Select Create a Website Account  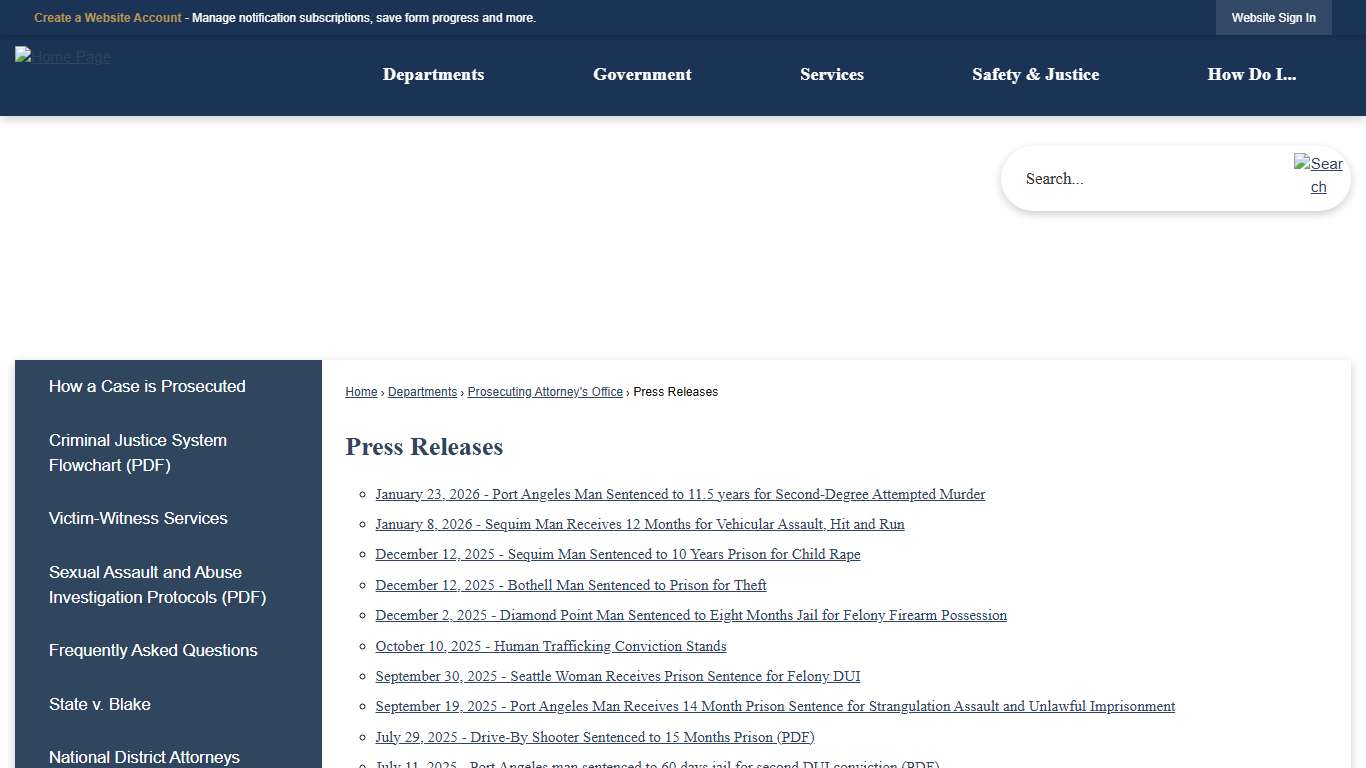(x=107, y=17)
